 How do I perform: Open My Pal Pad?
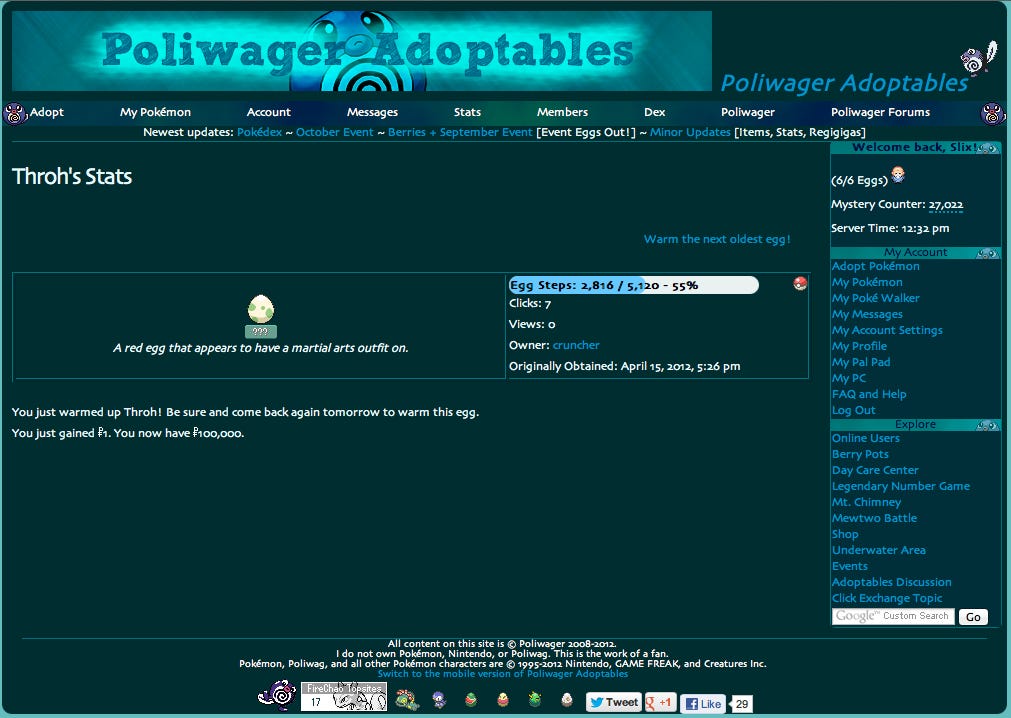coord(861,362)
